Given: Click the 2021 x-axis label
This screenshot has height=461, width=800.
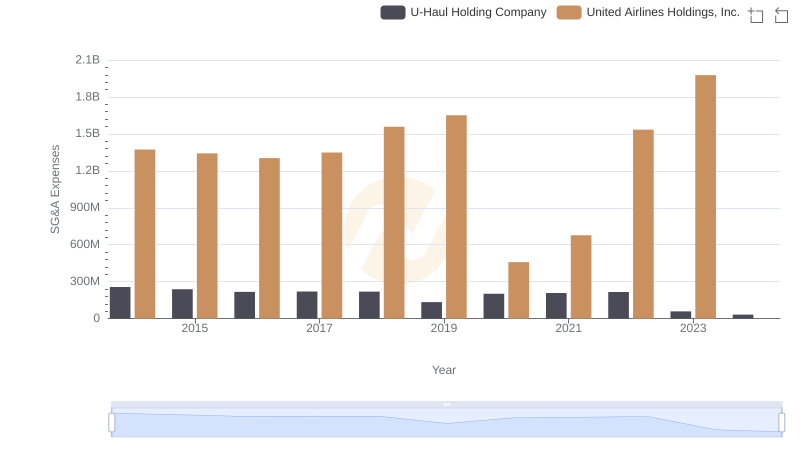Looking at the screenshot, I should (x=568, y=328).
